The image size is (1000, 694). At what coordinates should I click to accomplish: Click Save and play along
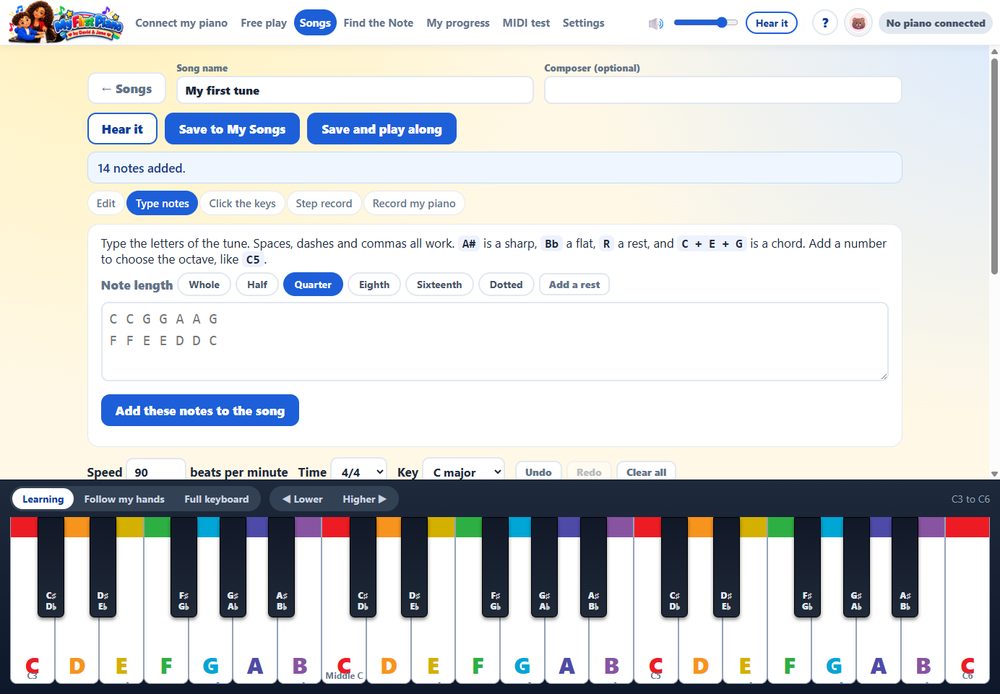(x=381, y=129)
